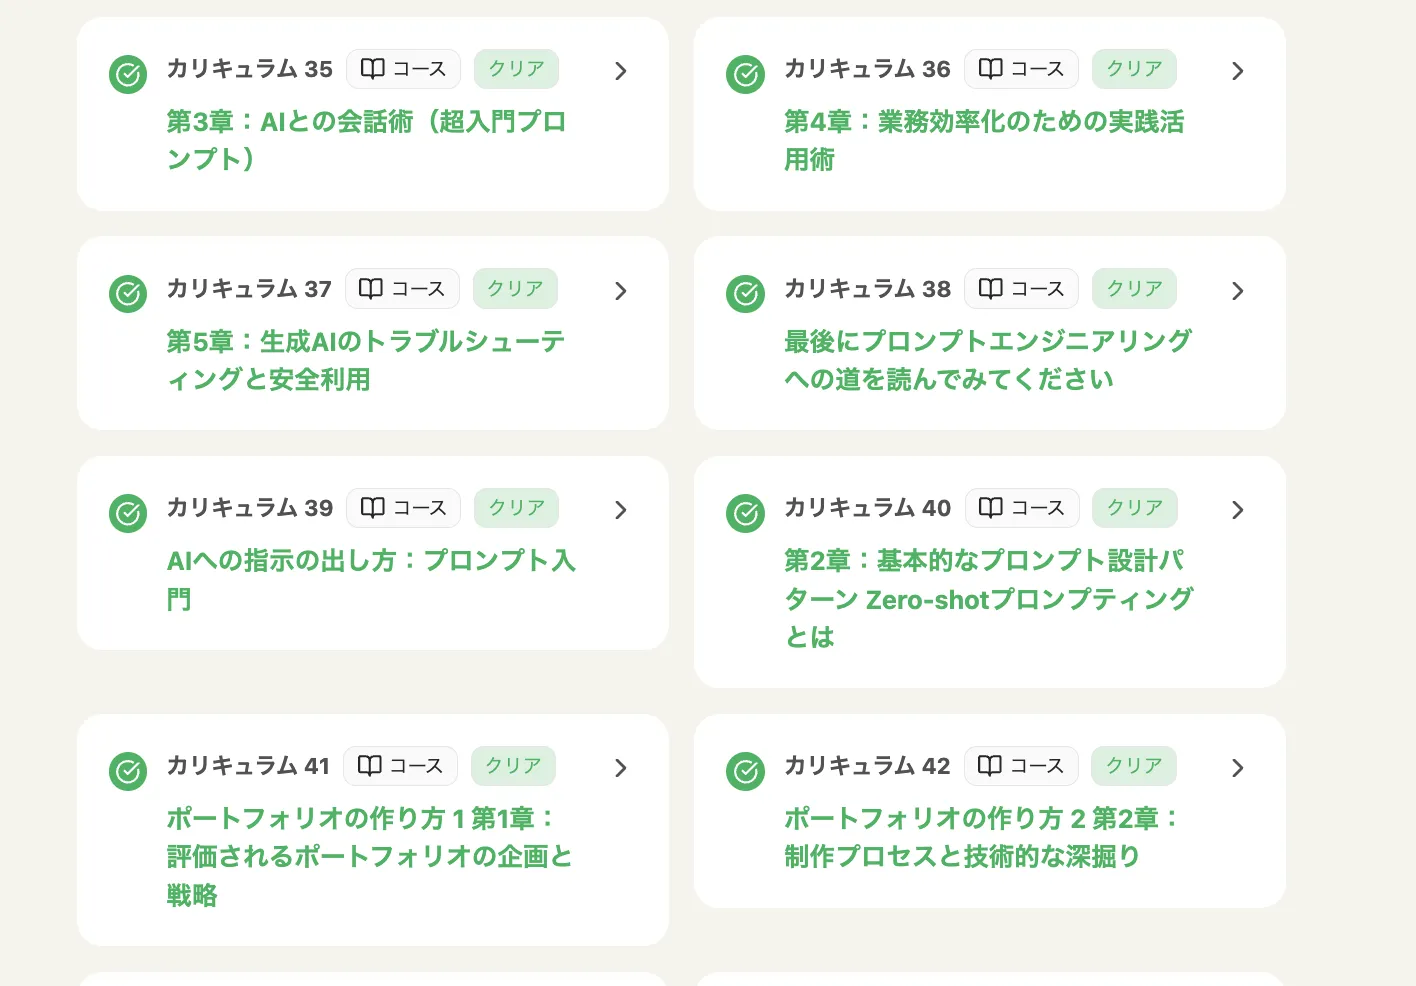Expand カリキュラム 36 using its chevron arrow
Screen dimensions: 1416x986
click(1237, 71)
